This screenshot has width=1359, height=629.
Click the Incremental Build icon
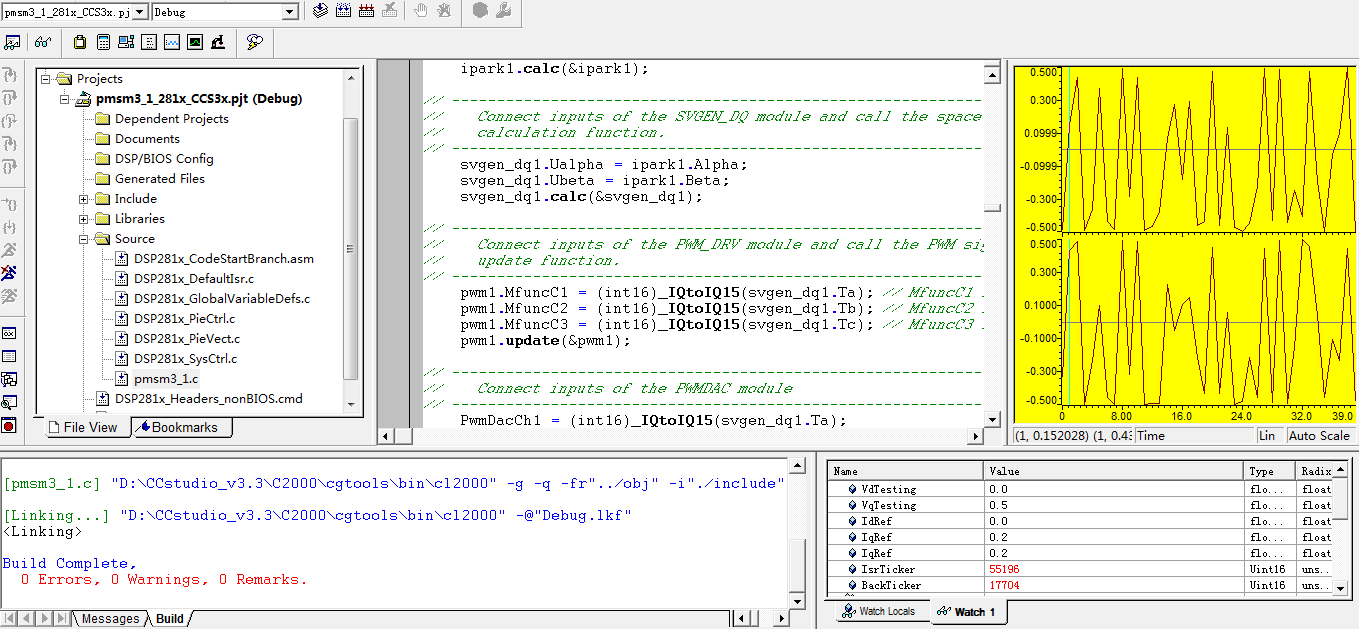pyautogui.click(x=343, y=11)
